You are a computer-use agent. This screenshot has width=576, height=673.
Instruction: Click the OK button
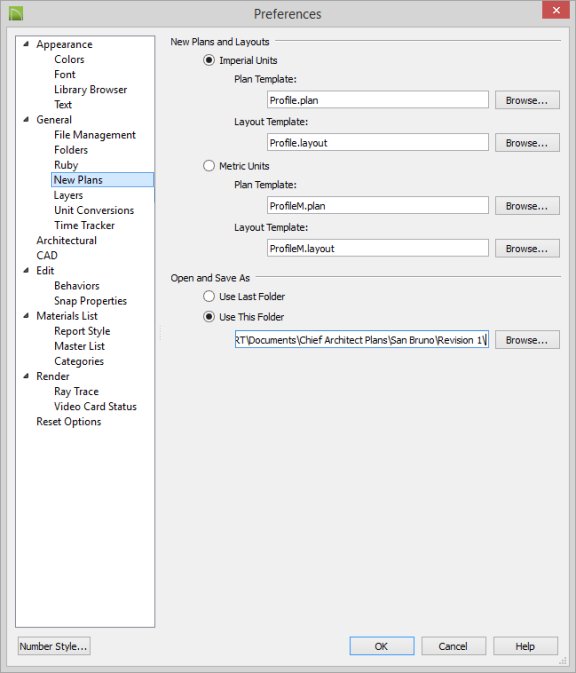point(382,646)
